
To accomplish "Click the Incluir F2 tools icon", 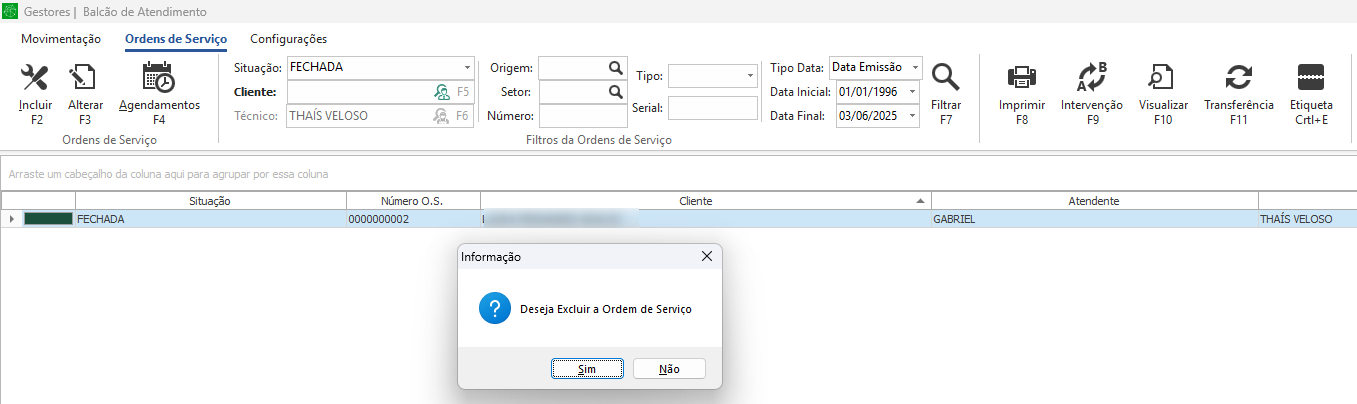I will coord(35,78).
